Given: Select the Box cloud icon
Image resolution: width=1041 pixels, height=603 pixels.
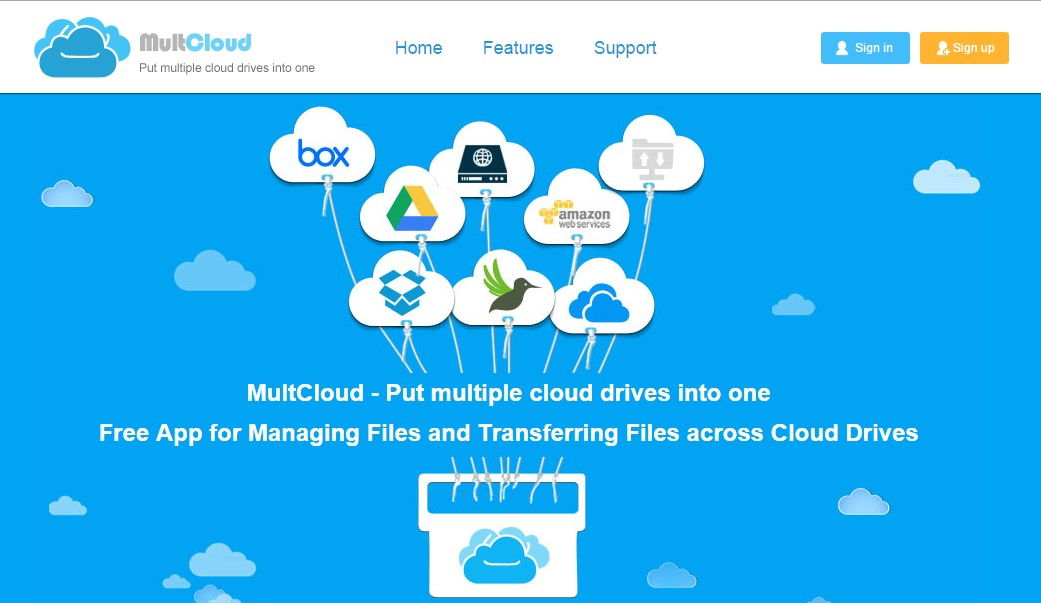Looking at the screenshot, I should pyautogui.click(x=323, y=147).
